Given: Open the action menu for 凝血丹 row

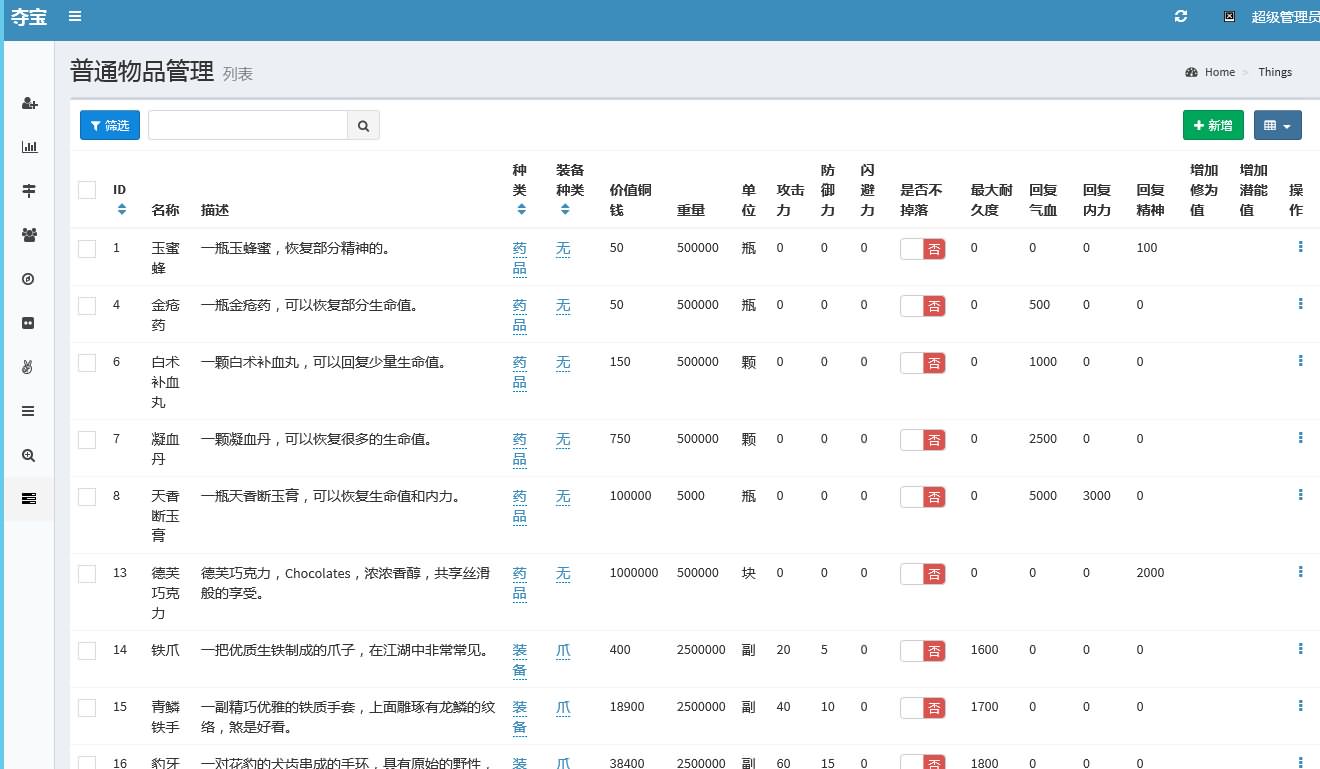Looking at the screenshot, I should pos(1300,438).
